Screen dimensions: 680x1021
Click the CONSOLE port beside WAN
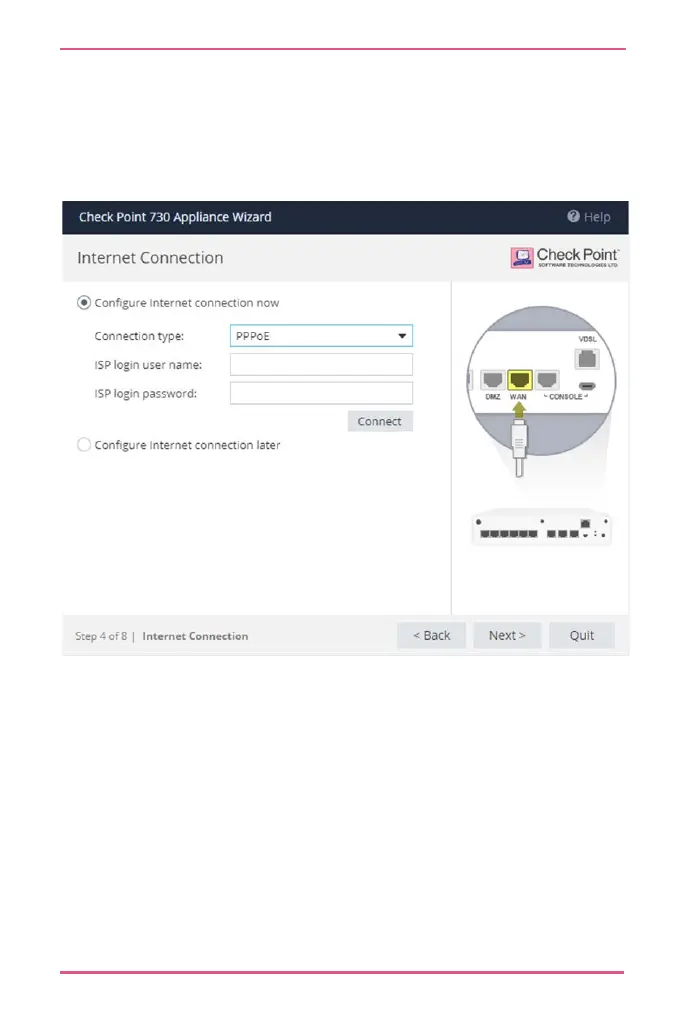(x=547, y=379)
